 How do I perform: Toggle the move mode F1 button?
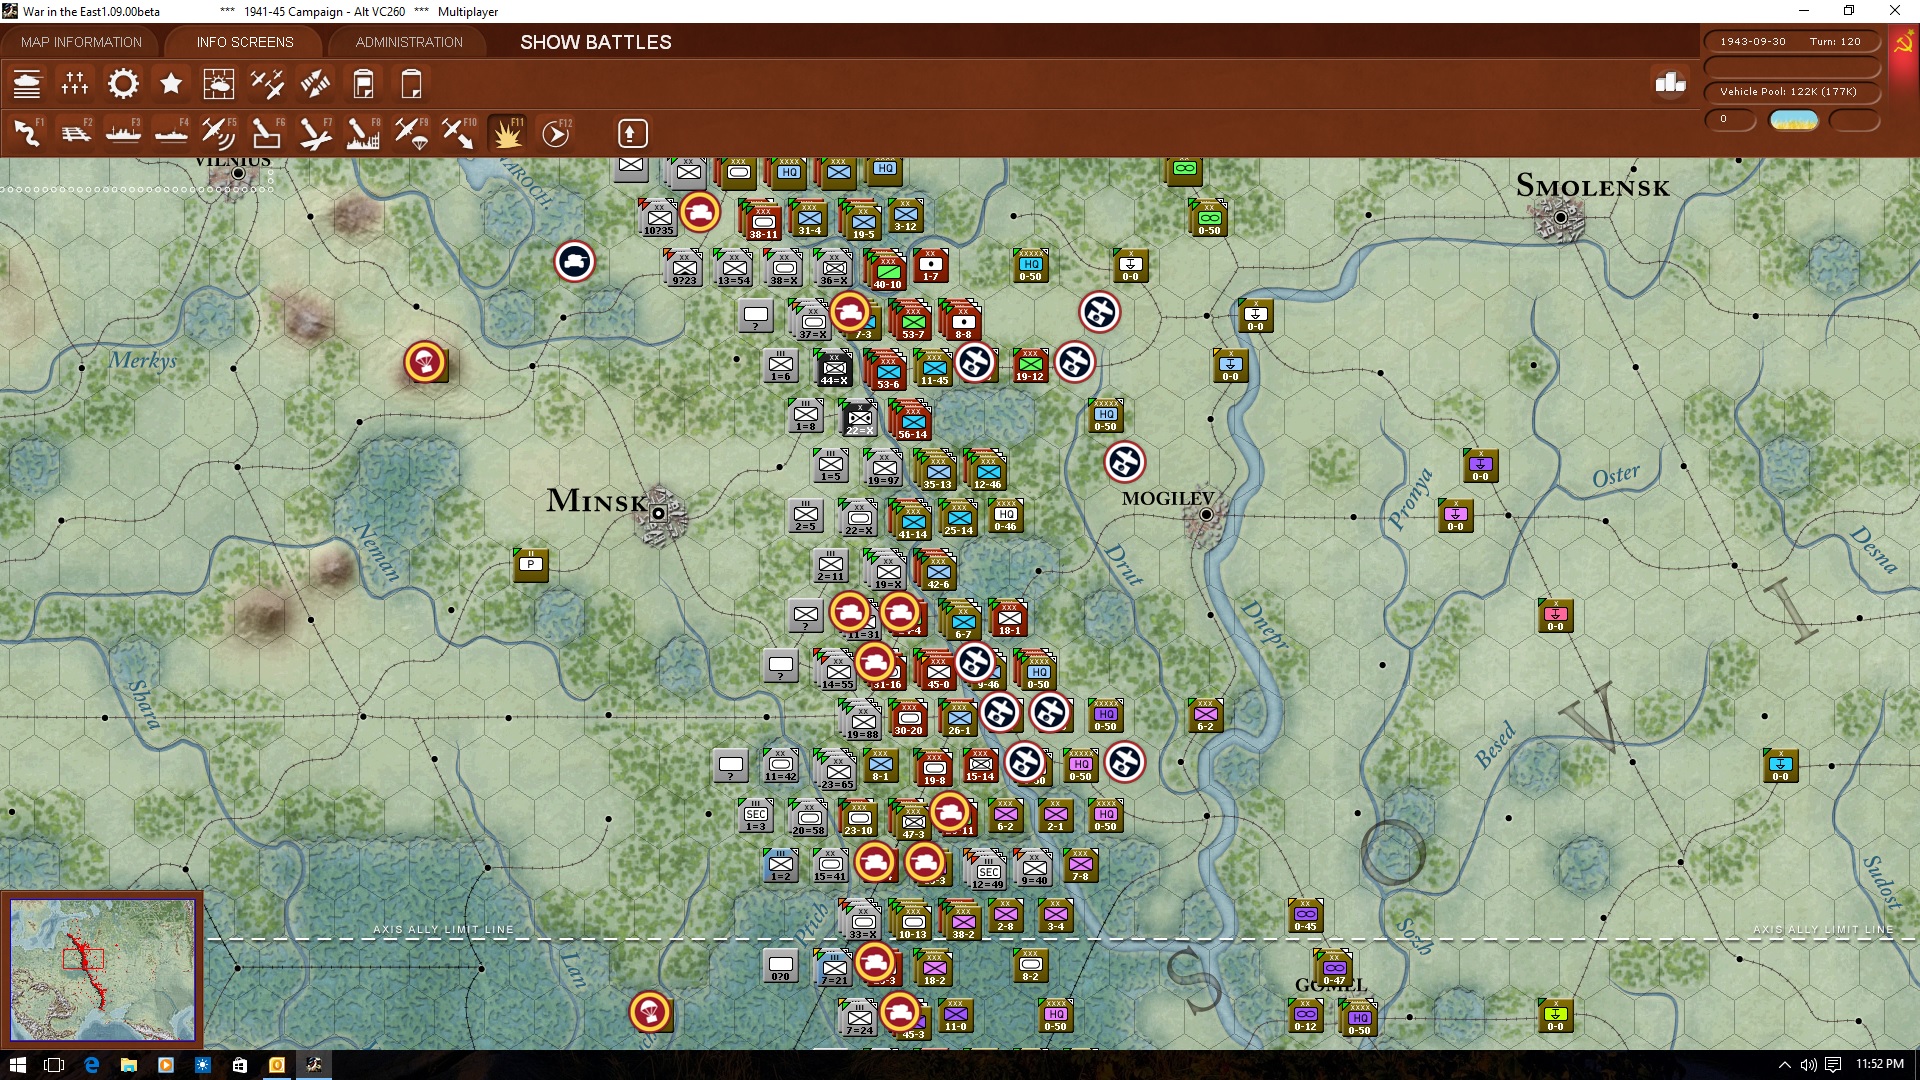[x=28, y=133]
